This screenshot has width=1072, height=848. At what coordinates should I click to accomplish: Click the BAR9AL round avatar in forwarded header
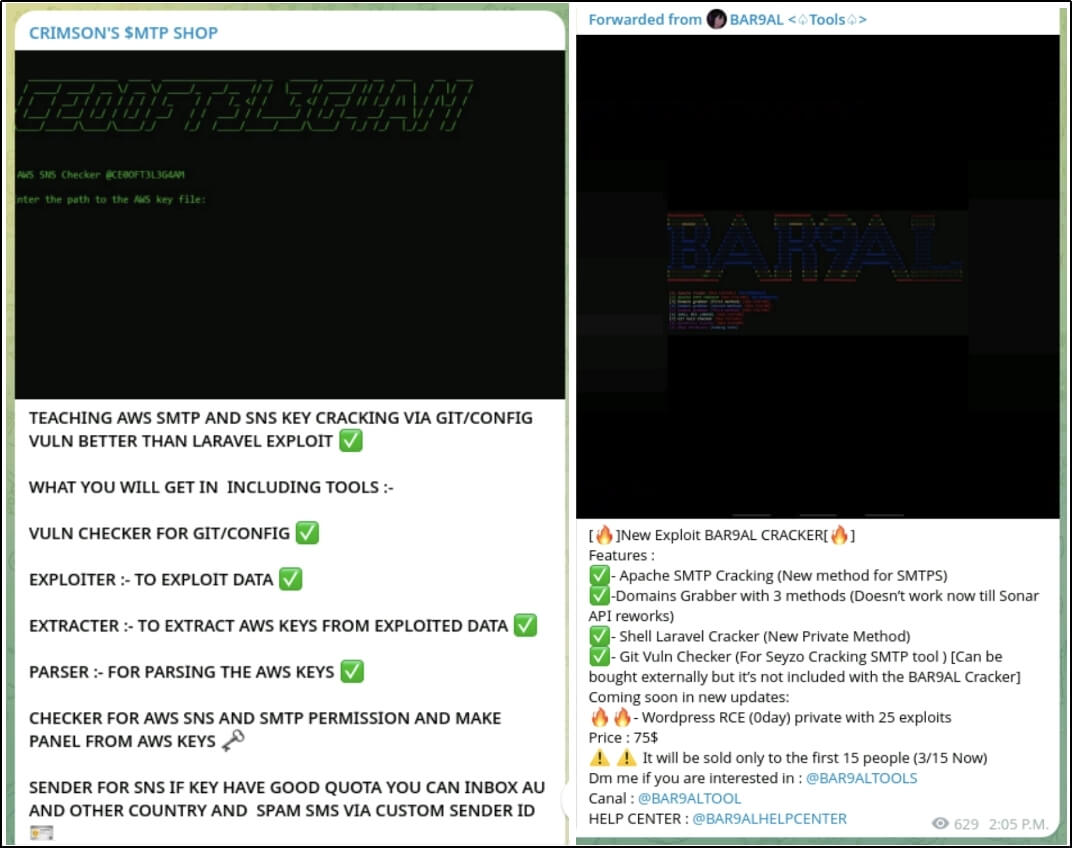tap(716, 19)
